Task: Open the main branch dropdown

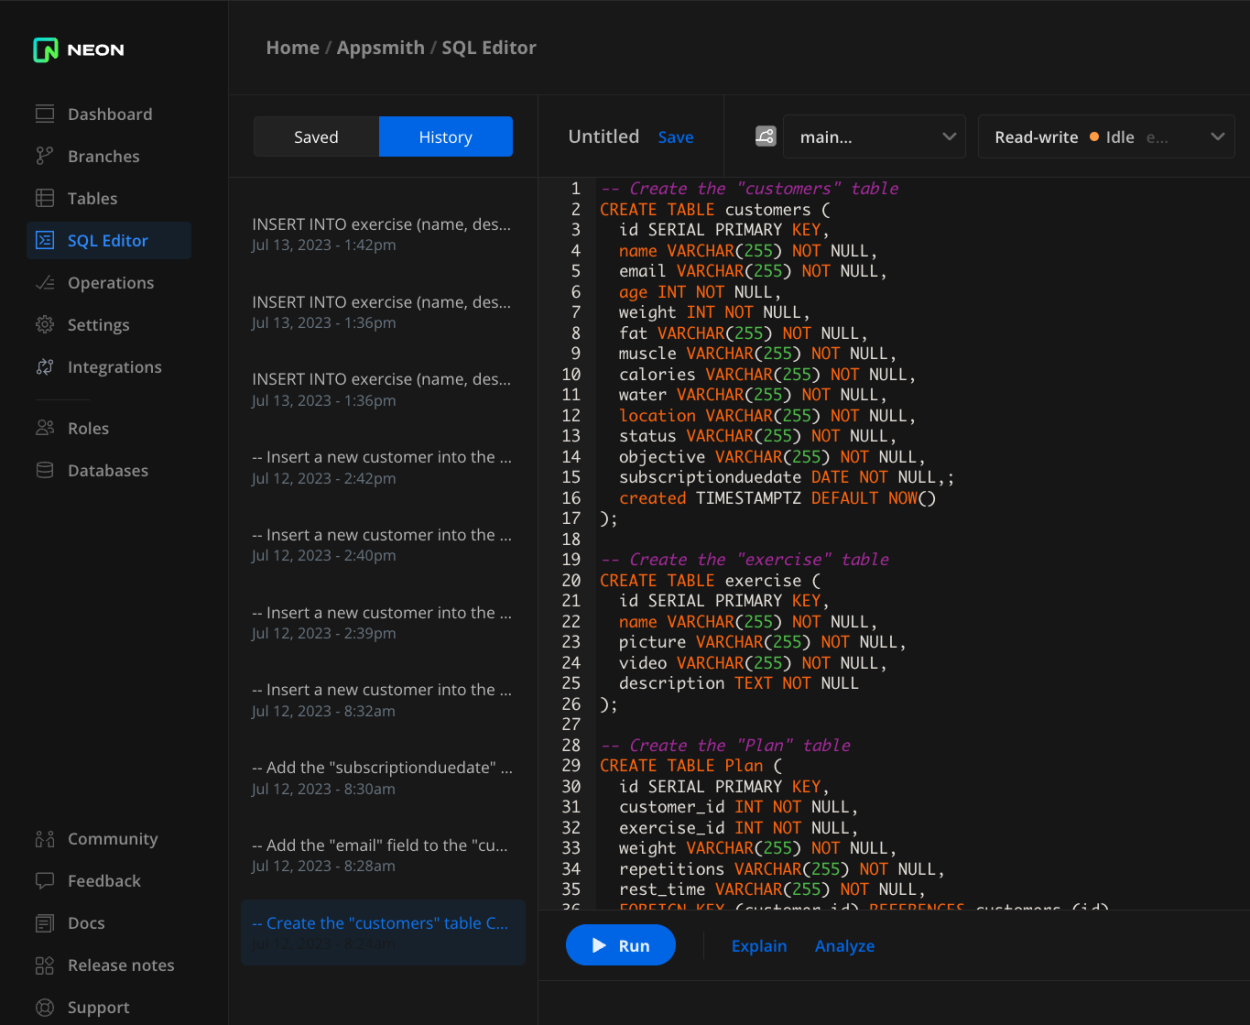Action: pyautogui.click(x=874, y=136)
